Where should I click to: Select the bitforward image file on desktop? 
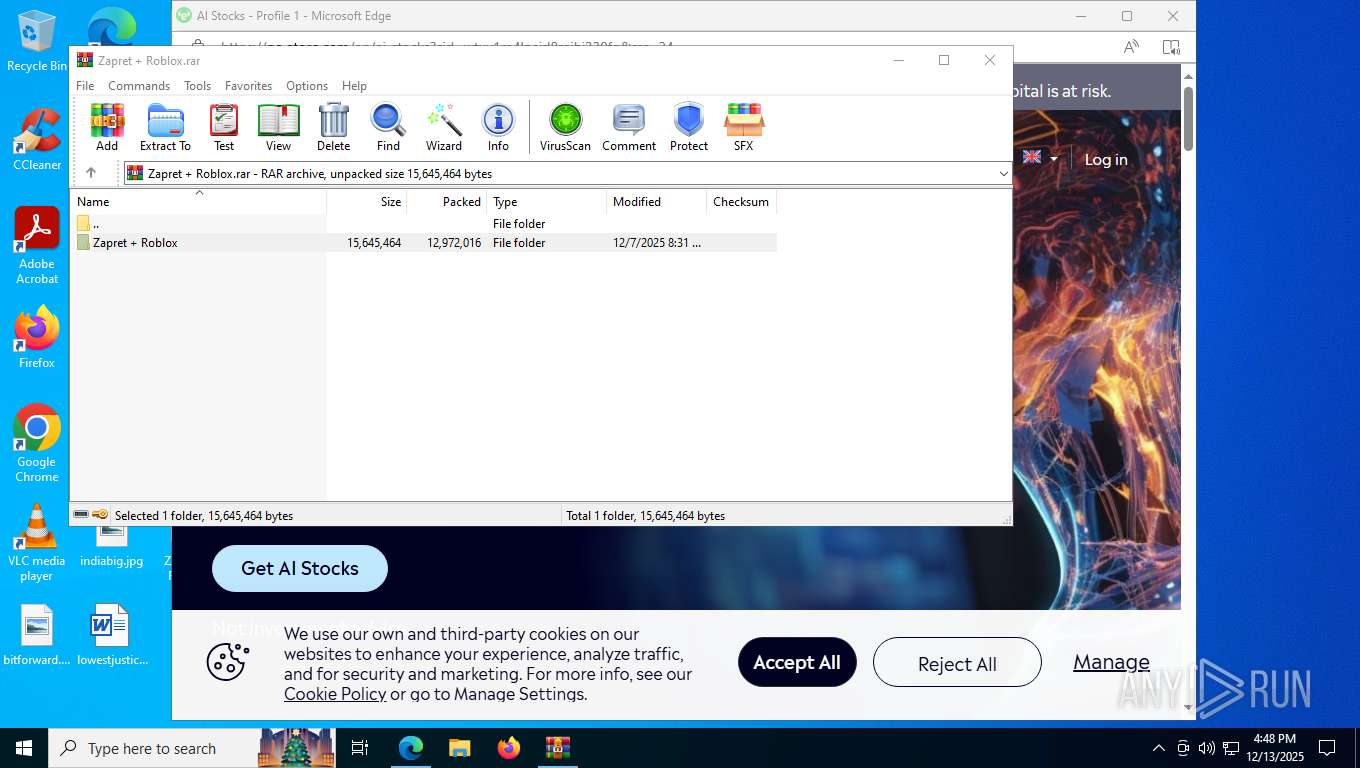[37, 635]
